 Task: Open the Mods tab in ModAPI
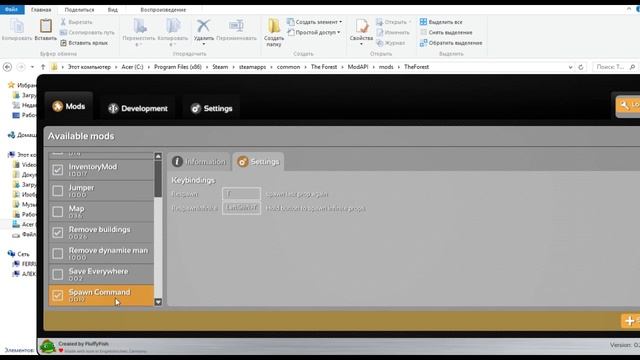click(x=69, y=106)
